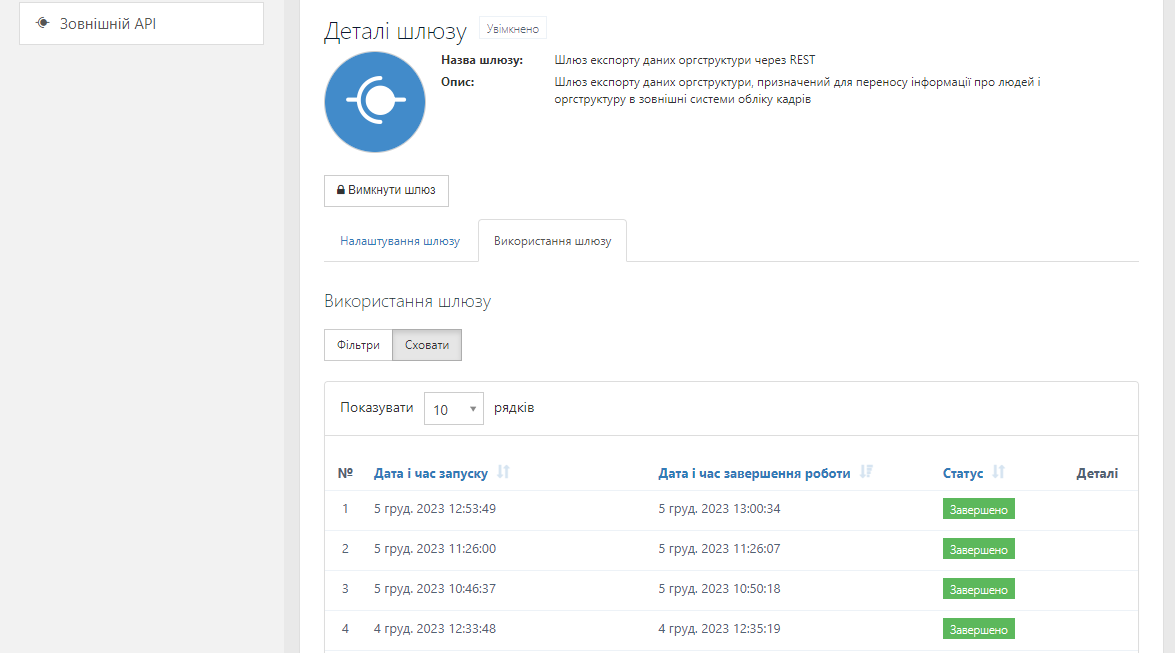1175x653 pixels.
Task: Click the рядків label
Action: click(x=514, y=408)
